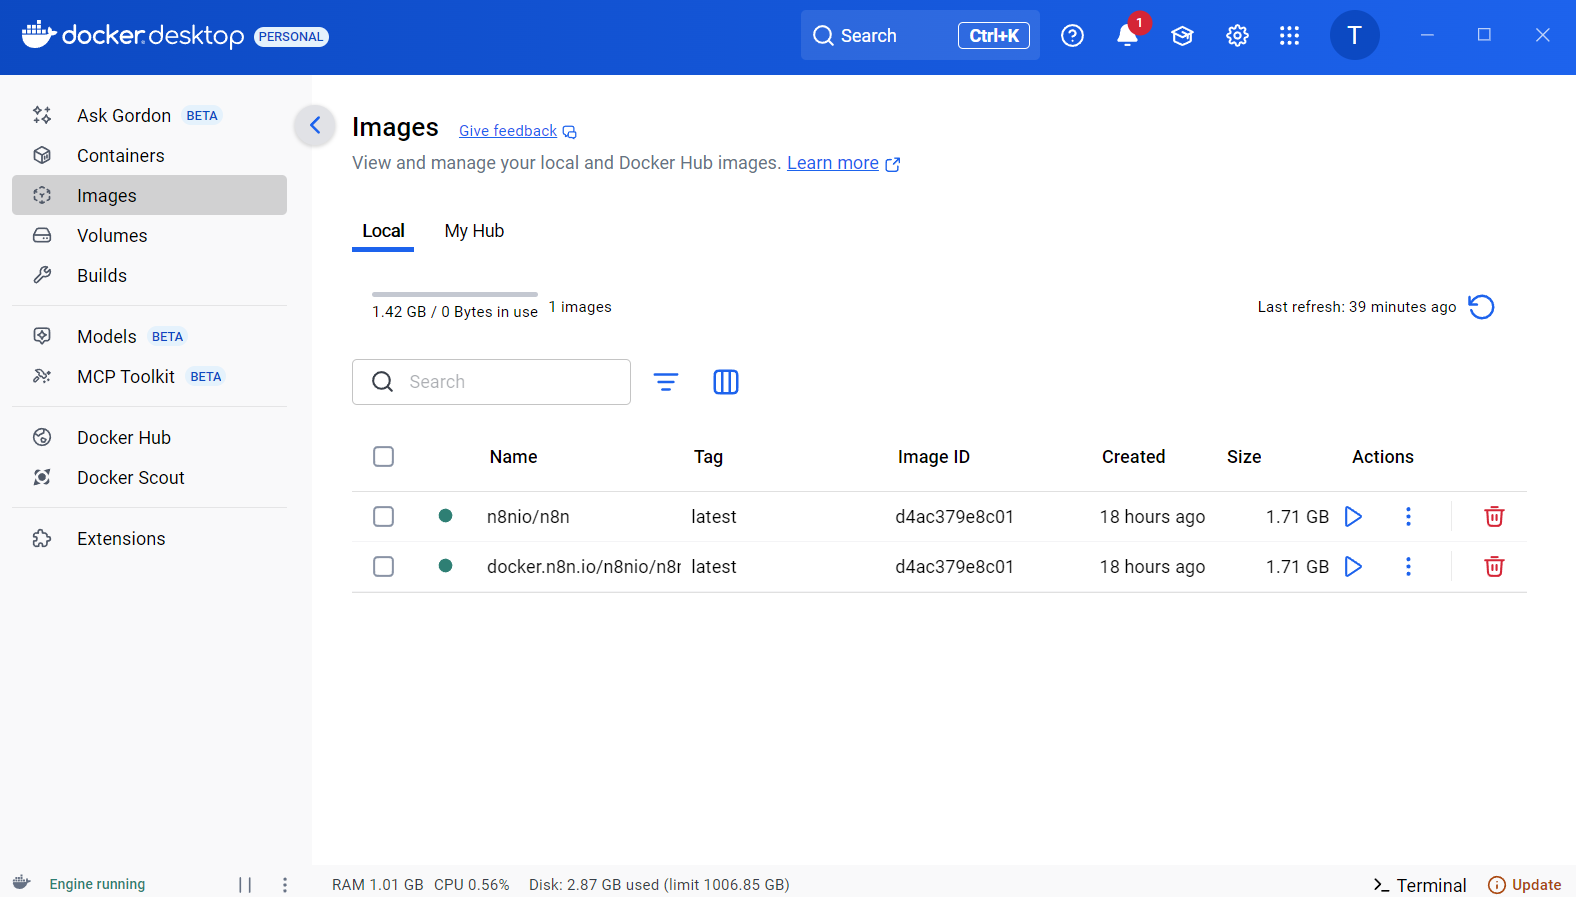Click the Containers cube icon in sidebar
This screenshot has height=897, width=1576.
42,155
